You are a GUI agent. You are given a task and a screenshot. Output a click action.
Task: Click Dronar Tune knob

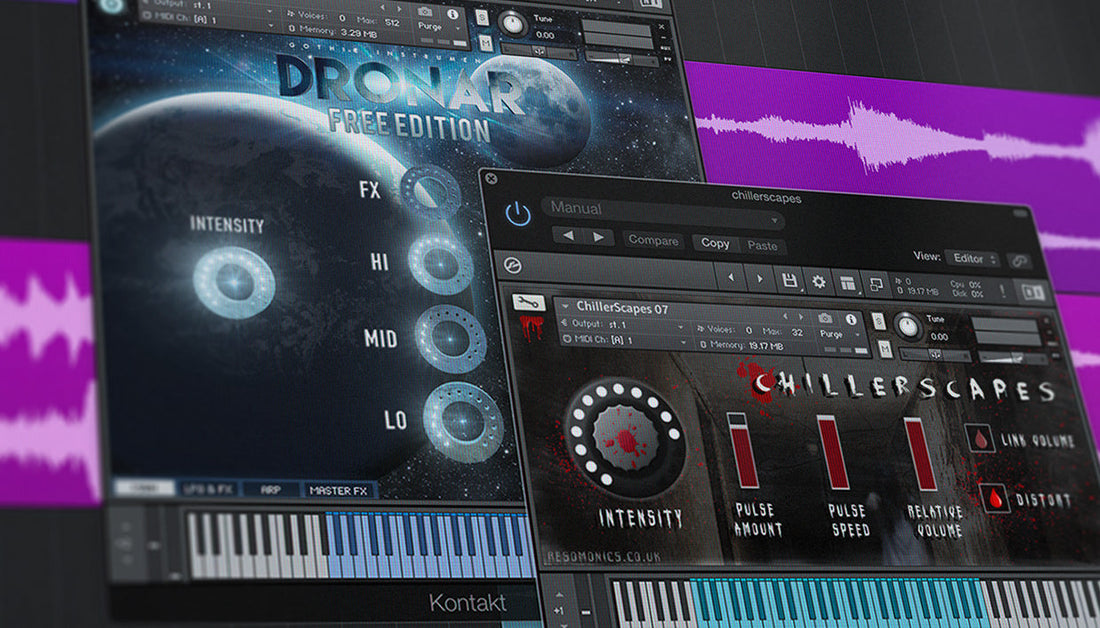coord(512,23)
